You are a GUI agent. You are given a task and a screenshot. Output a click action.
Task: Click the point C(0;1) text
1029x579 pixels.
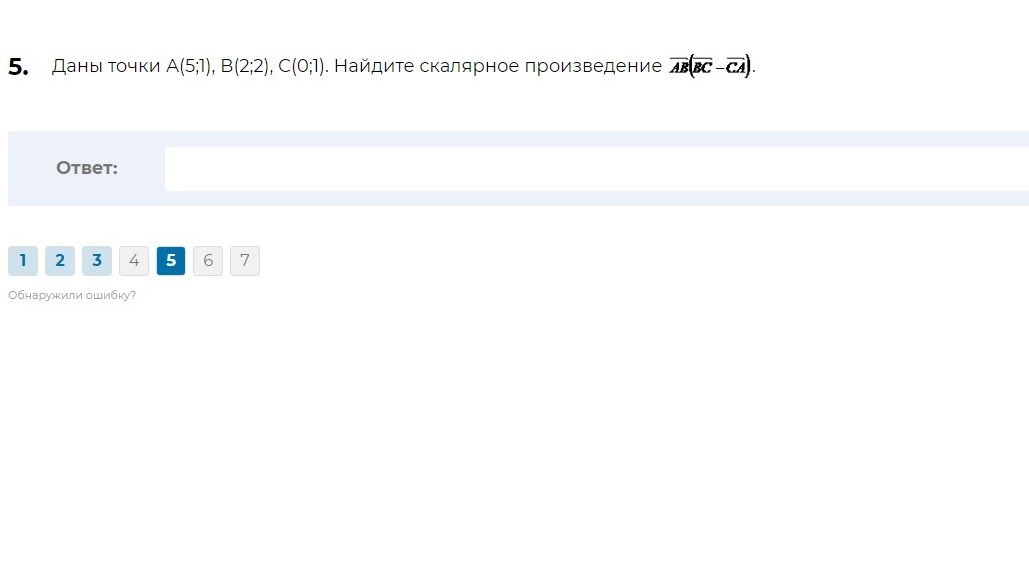302,66
